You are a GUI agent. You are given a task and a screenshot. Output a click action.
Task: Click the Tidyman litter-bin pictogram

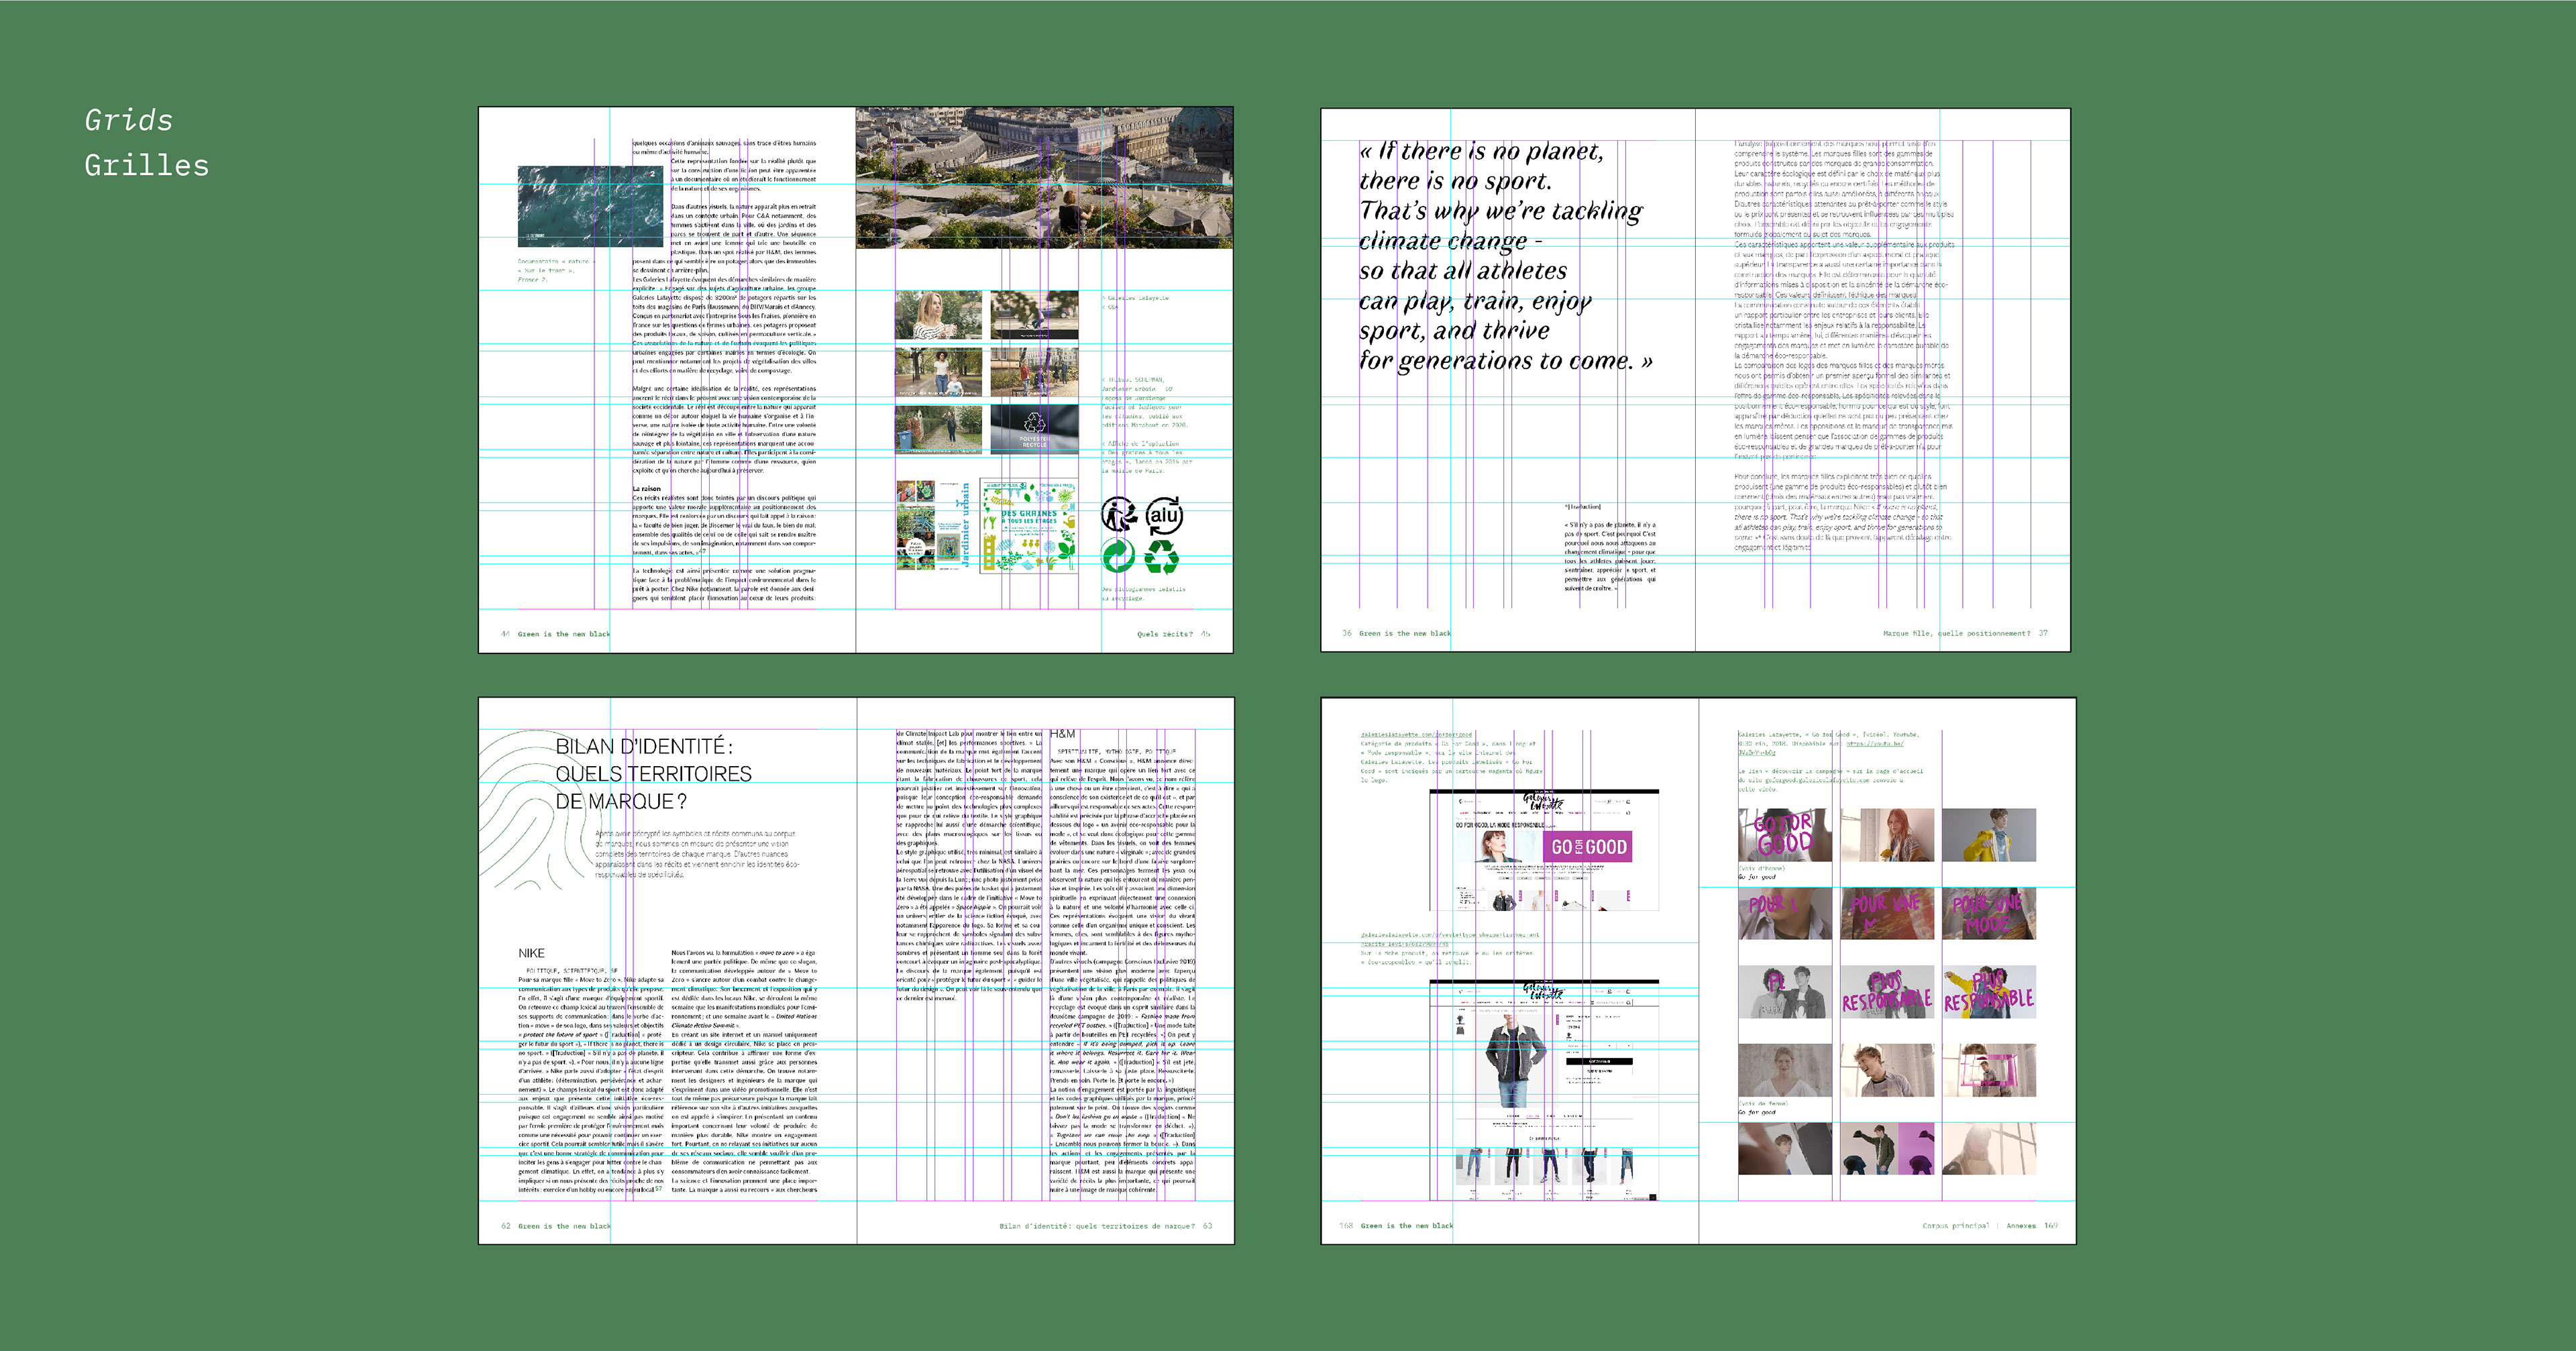(x=1119, y=515)
